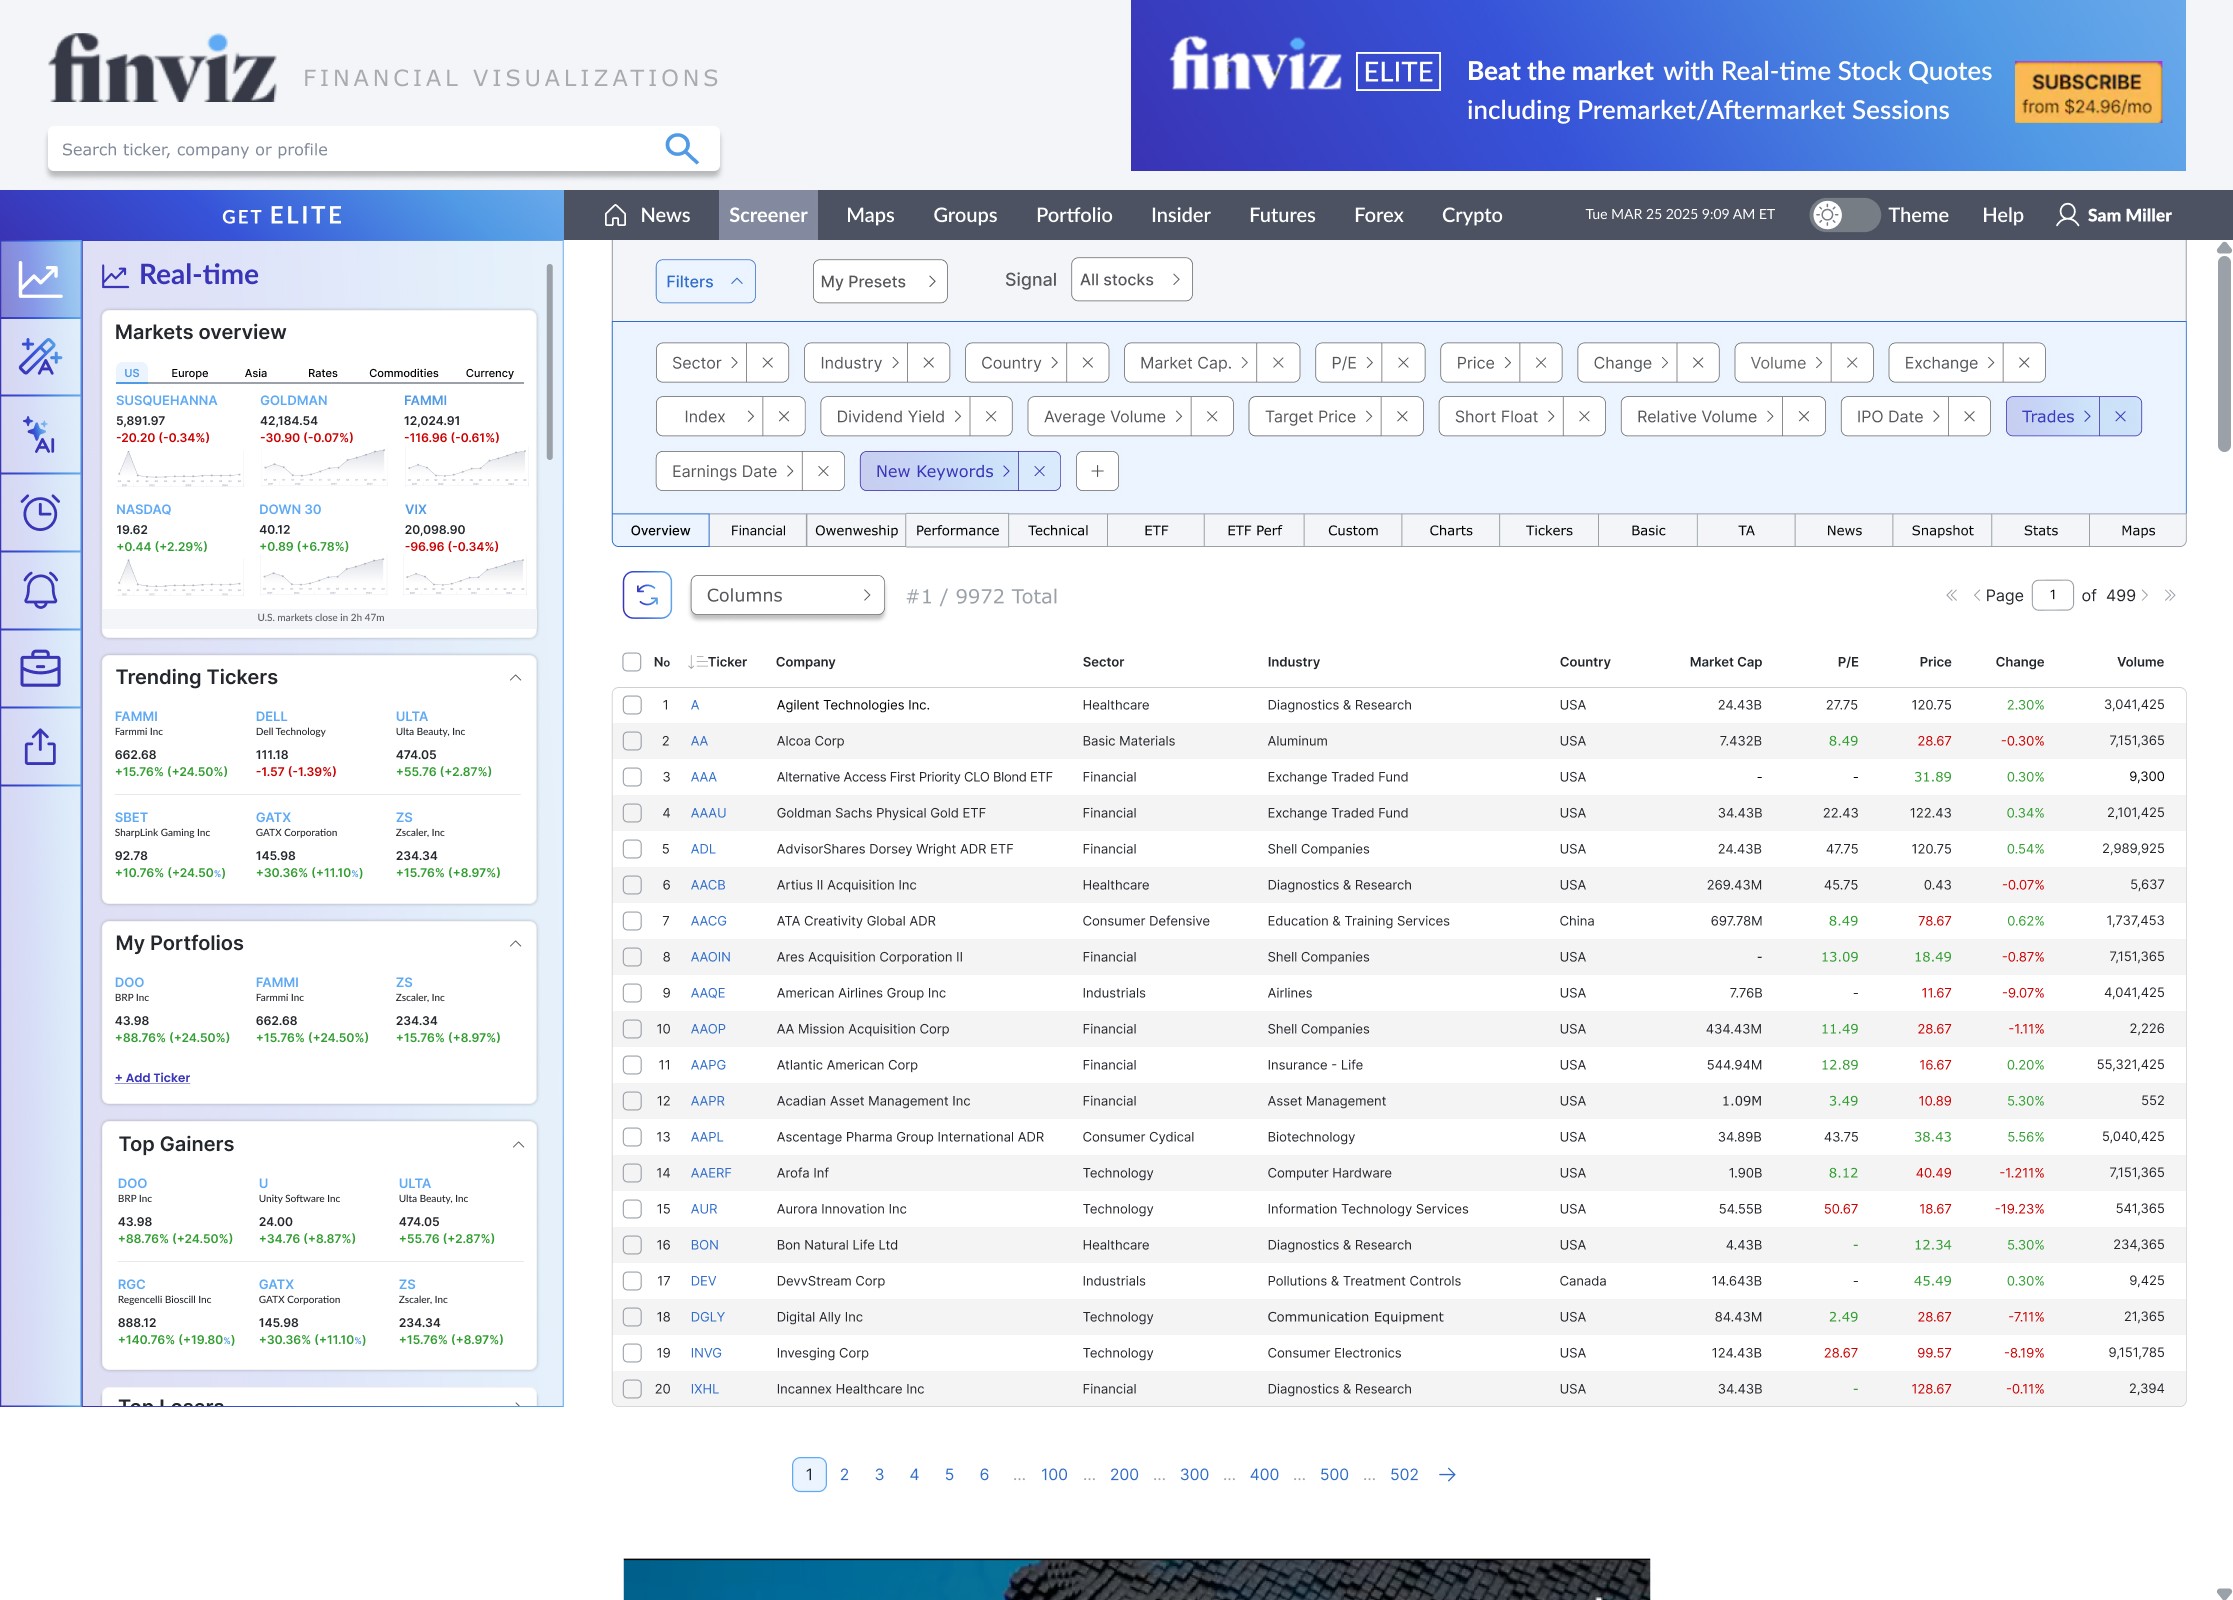Click the user profile icon

tap(2066, 215)
